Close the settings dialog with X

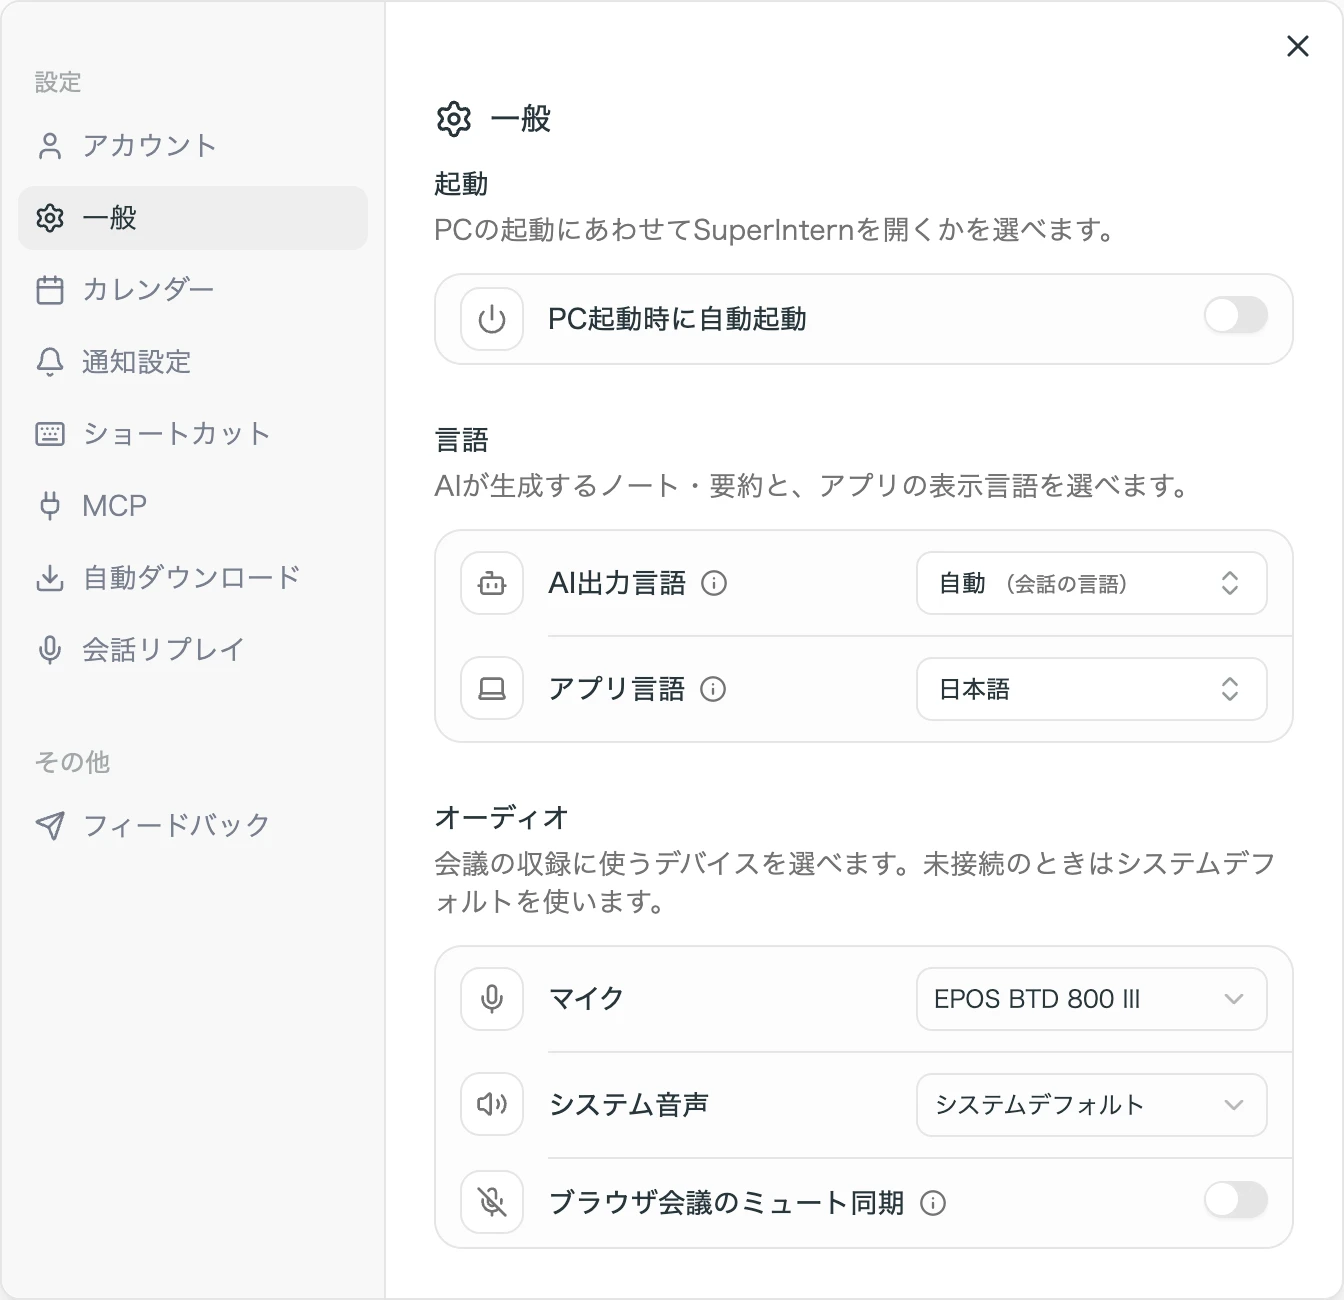1298,46
